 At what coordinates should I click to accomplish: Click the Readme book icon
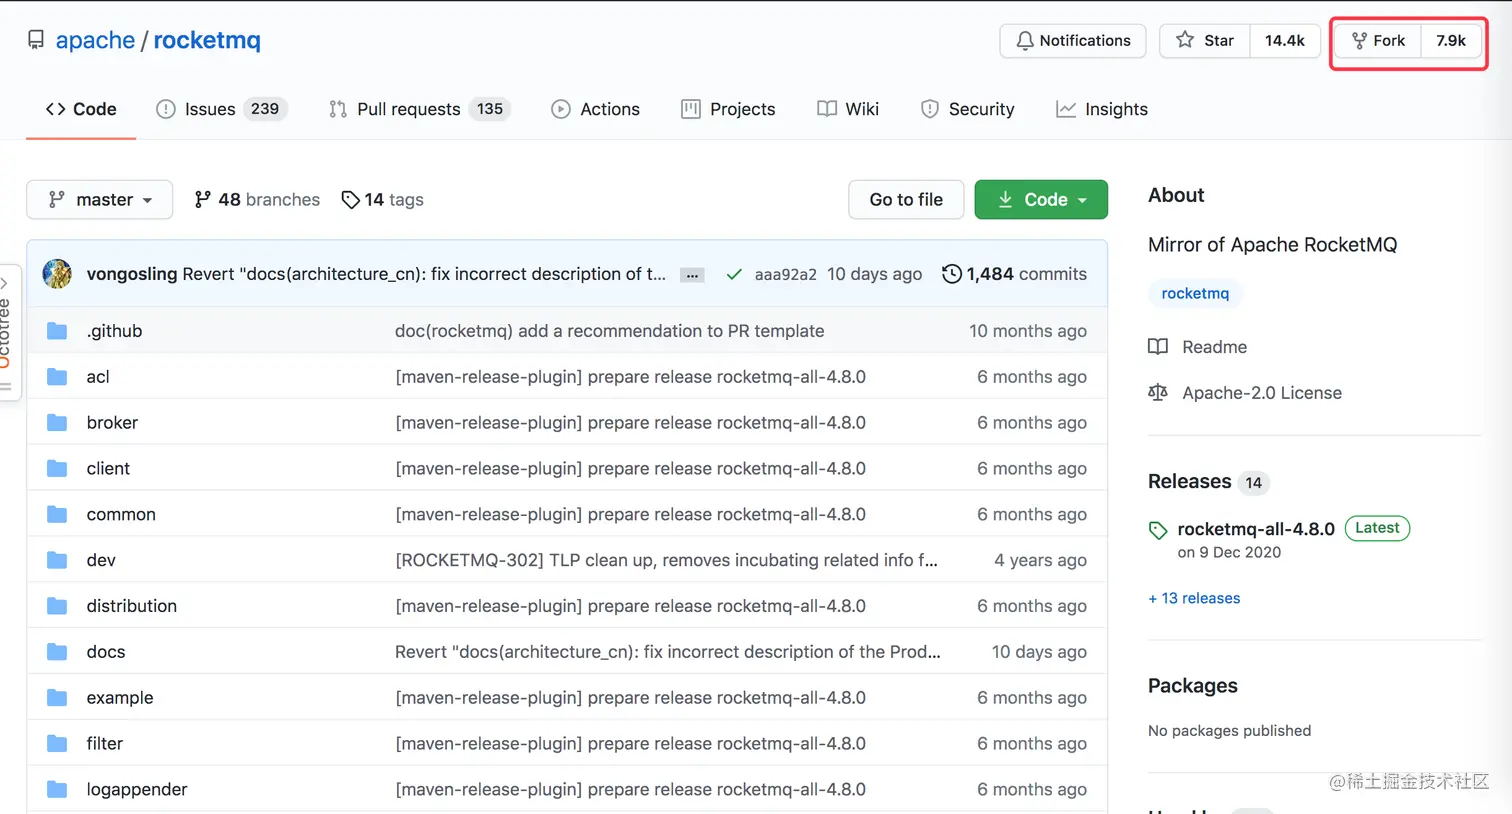[1158, 347]
